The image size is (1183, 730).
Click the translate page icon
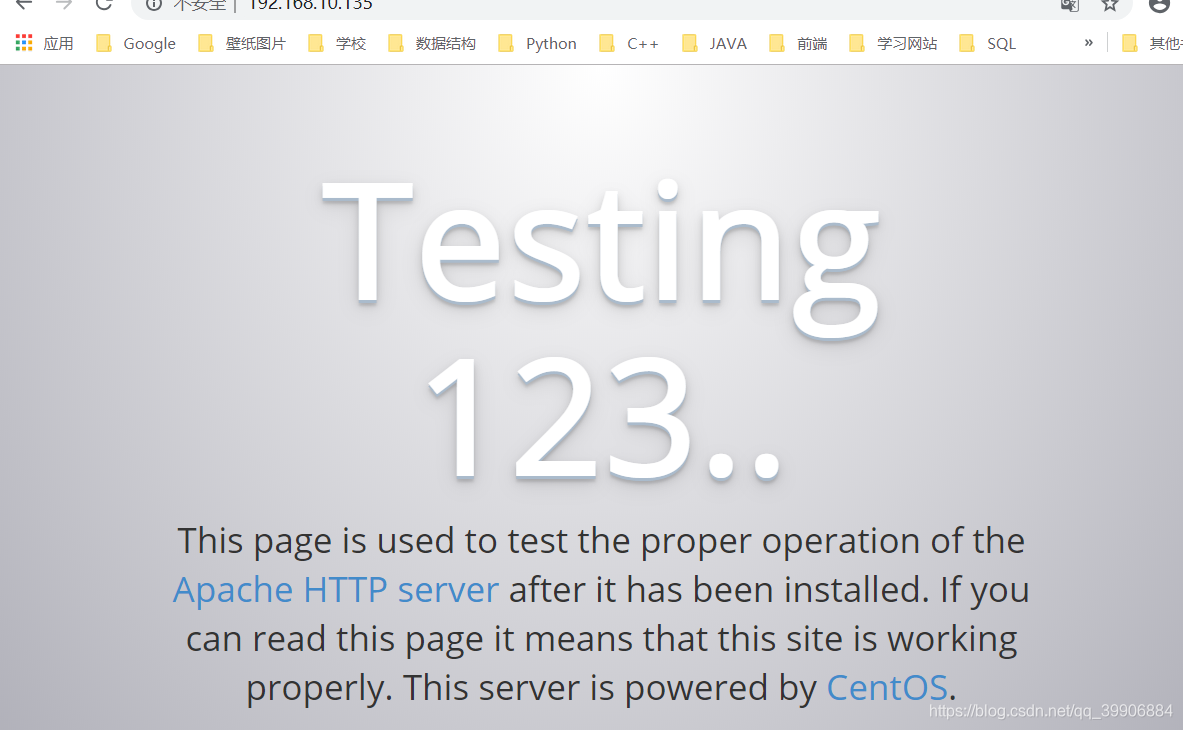pos(1069,5)
